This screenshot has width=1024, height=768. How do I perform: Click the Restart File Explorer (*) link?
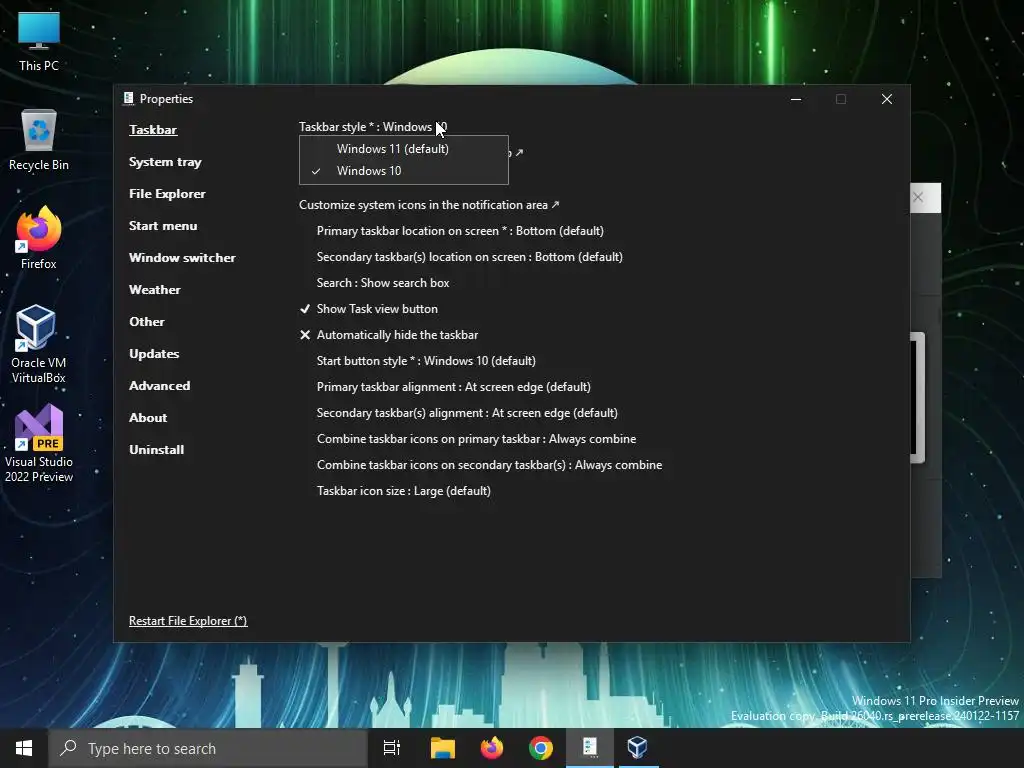(x=188, y=621)
